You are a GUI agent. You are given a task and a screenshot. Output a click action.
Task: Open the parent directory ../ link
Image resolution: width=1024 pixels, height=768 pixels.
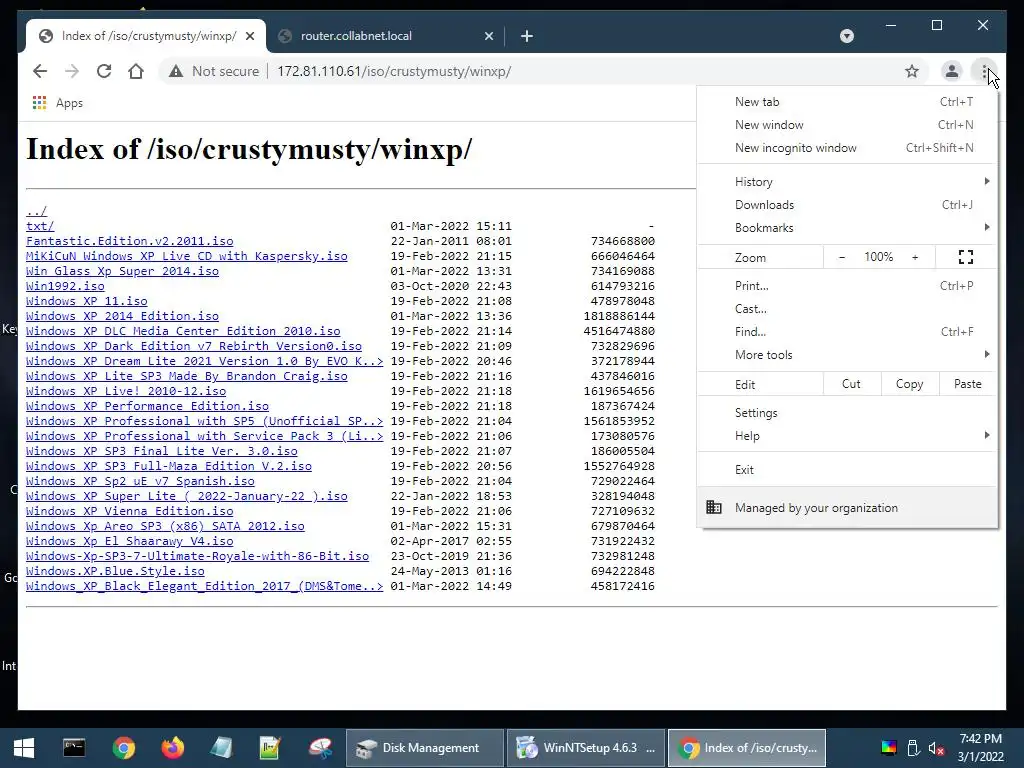(37, 211)
